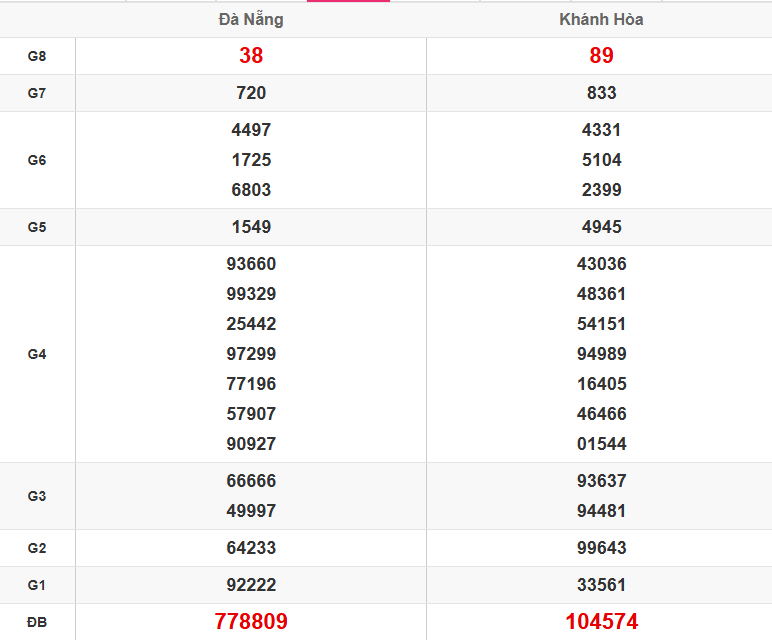Select the red G8 number 89
The image size is (772, 640).
[601, 56]
